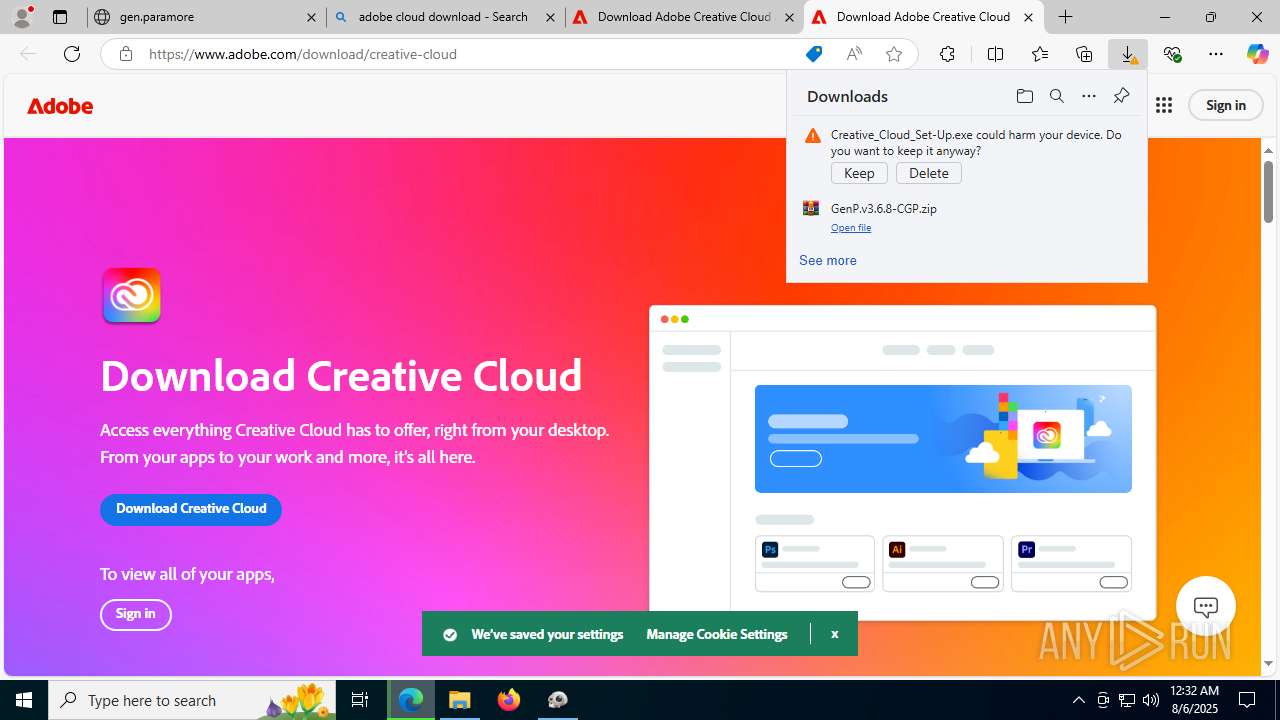Pin the Downloads panel

click(1121, 96)
